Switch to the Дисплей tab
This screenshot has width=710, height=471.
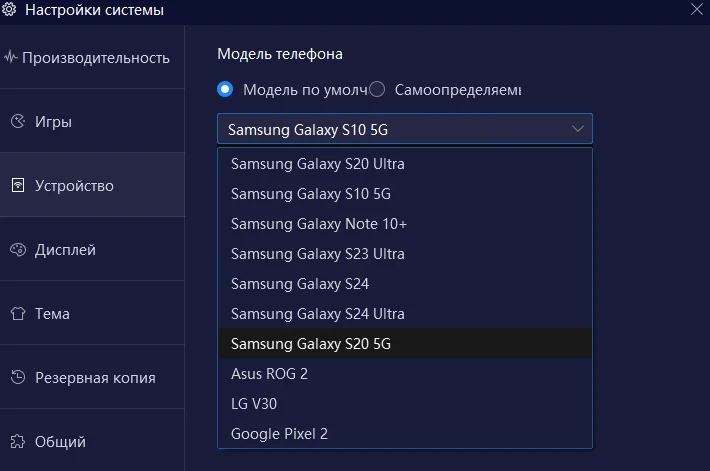tap(92, 250)
